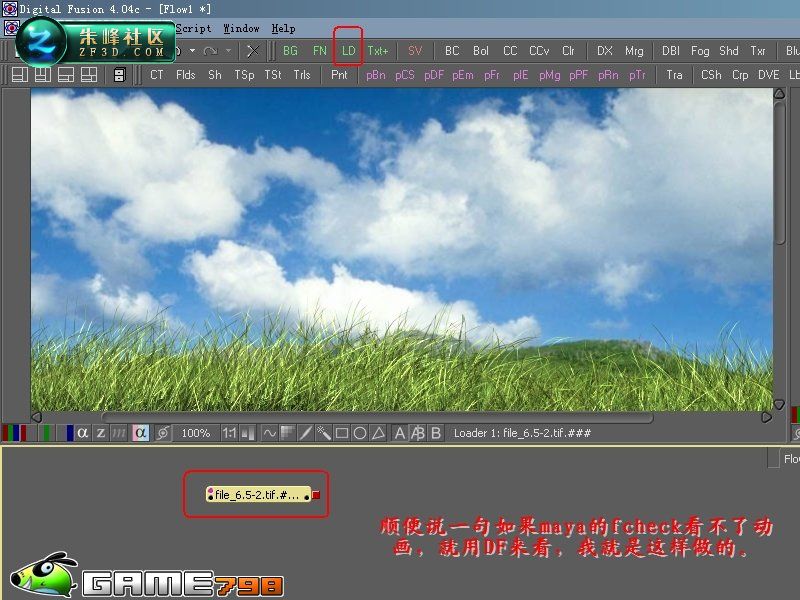Screen dimensions: 800x600
Task: Open the Window menu
Action: pyautogui.click(x=241, y=29)
